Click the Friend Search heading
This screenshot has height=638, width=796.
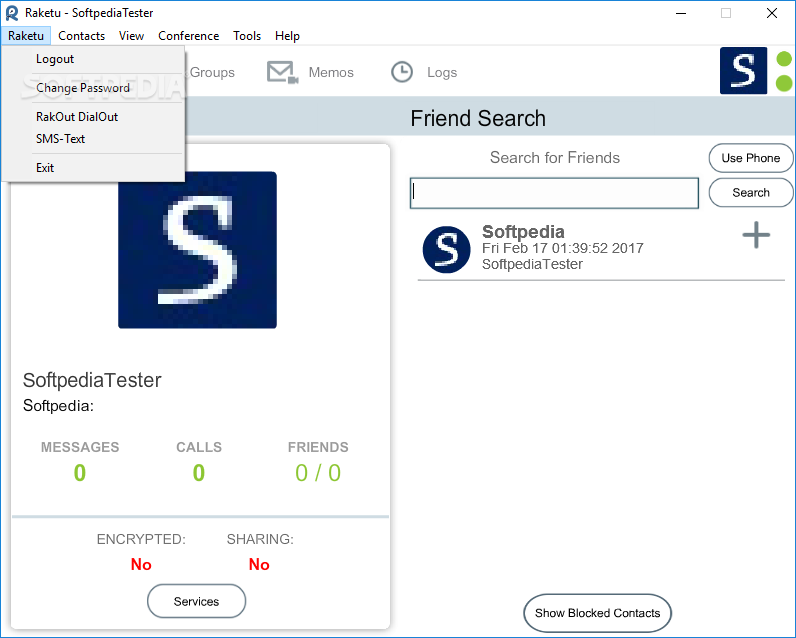pos(478,118)
